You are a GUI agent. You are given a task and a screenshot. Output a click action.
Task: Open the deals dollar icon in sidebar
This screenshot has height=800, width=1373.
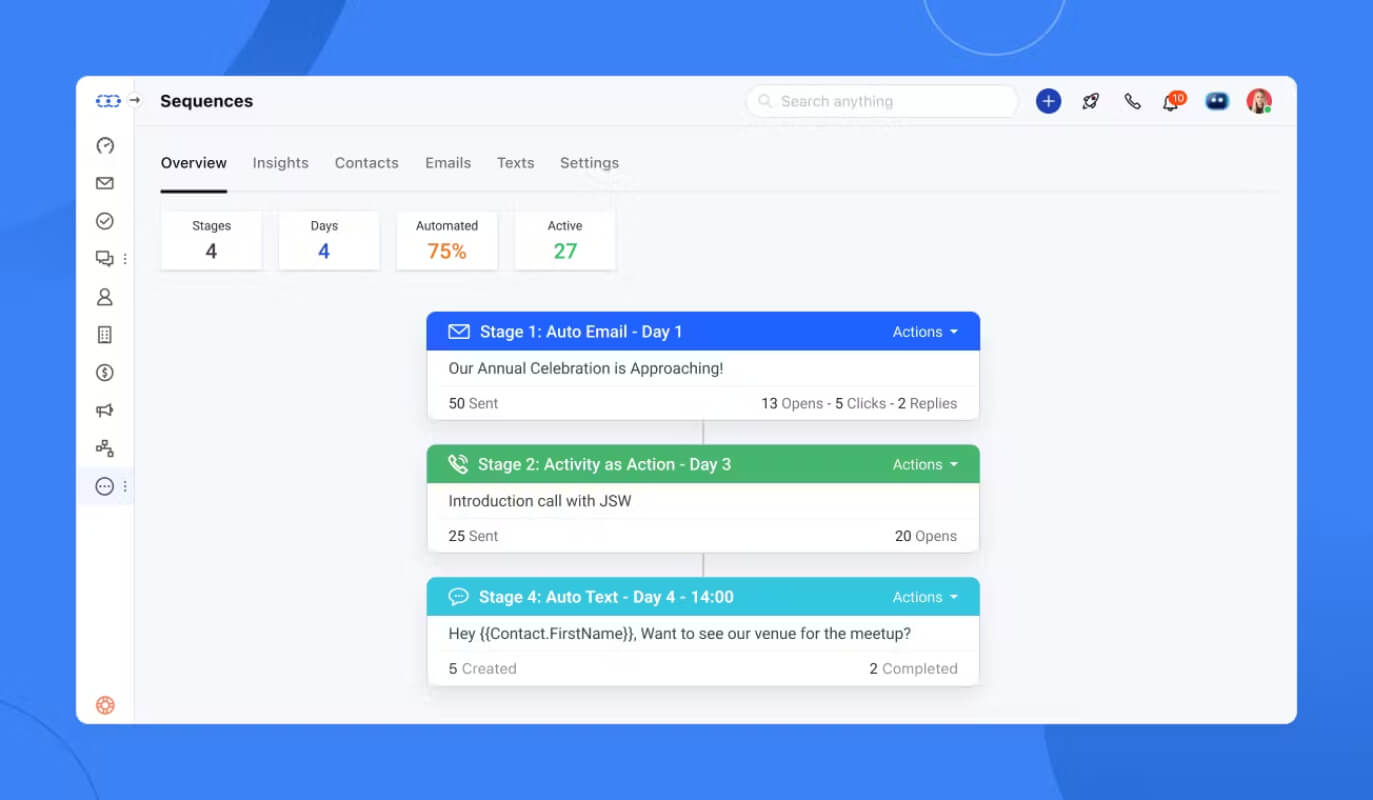pyautogui.click(x=105, y=373)
